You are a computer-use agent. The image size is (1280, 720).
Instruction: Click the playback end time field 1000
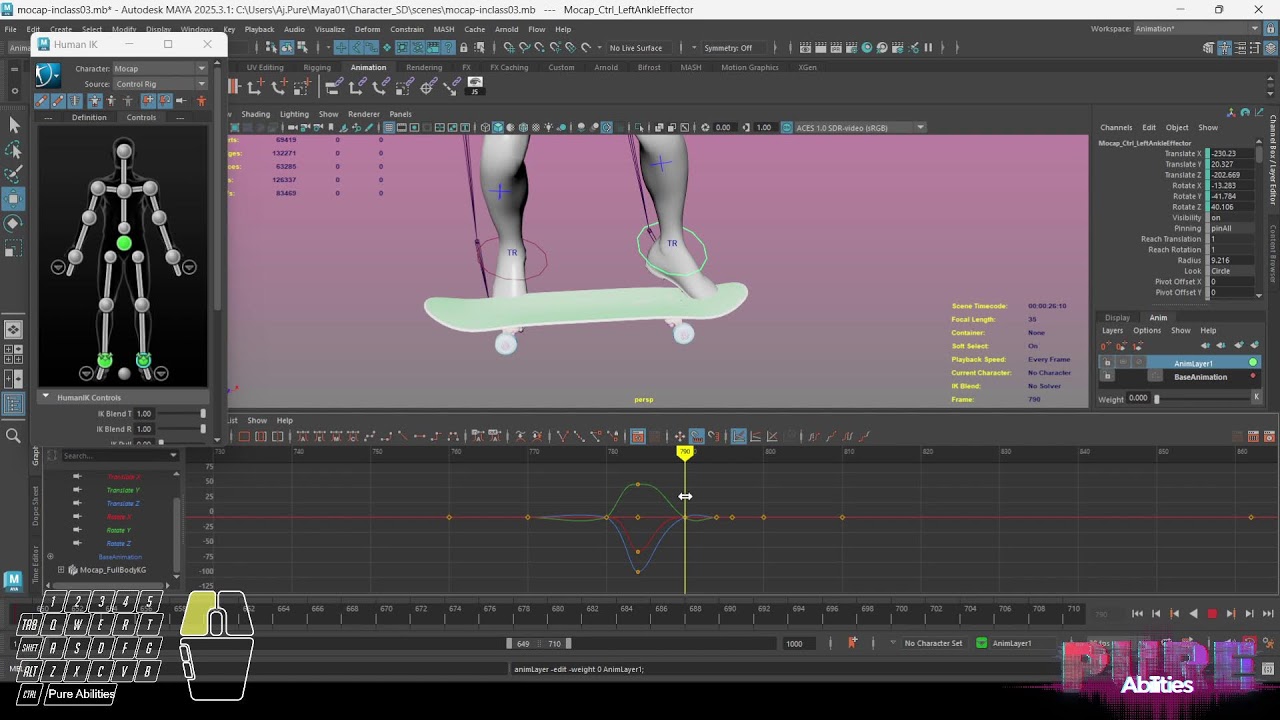click(797, 643)
